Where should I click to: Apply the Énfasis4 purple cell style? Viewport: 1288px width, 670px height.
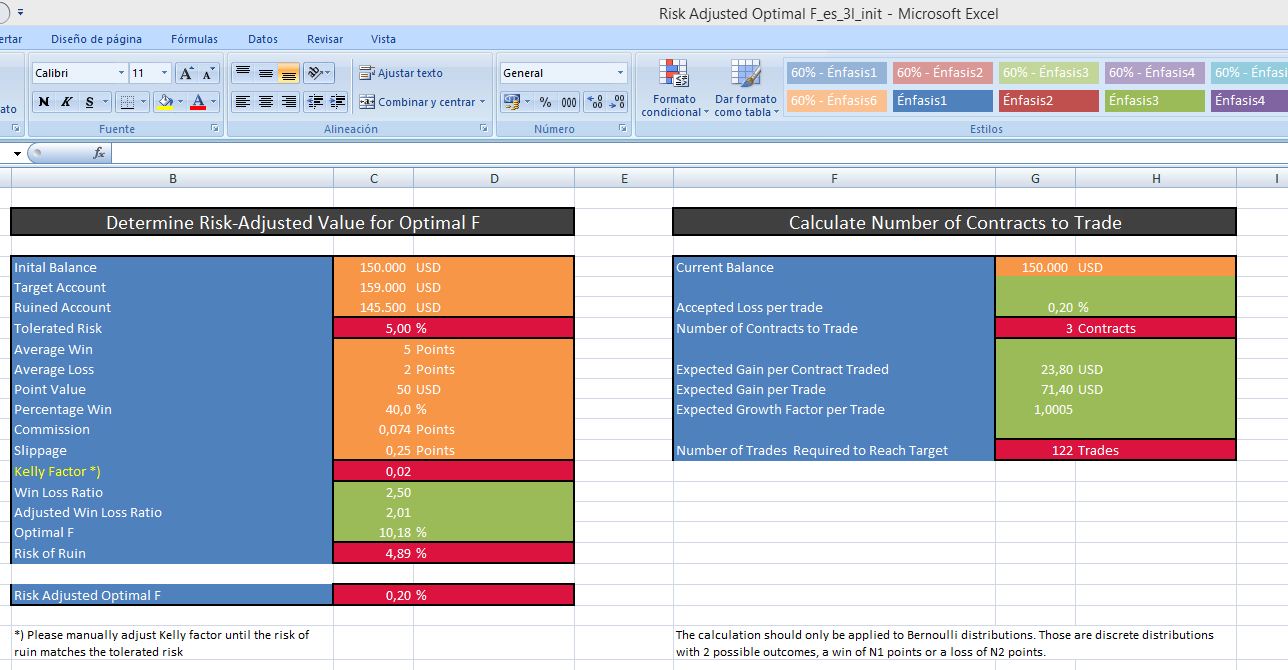click(x=1249, y=101)
